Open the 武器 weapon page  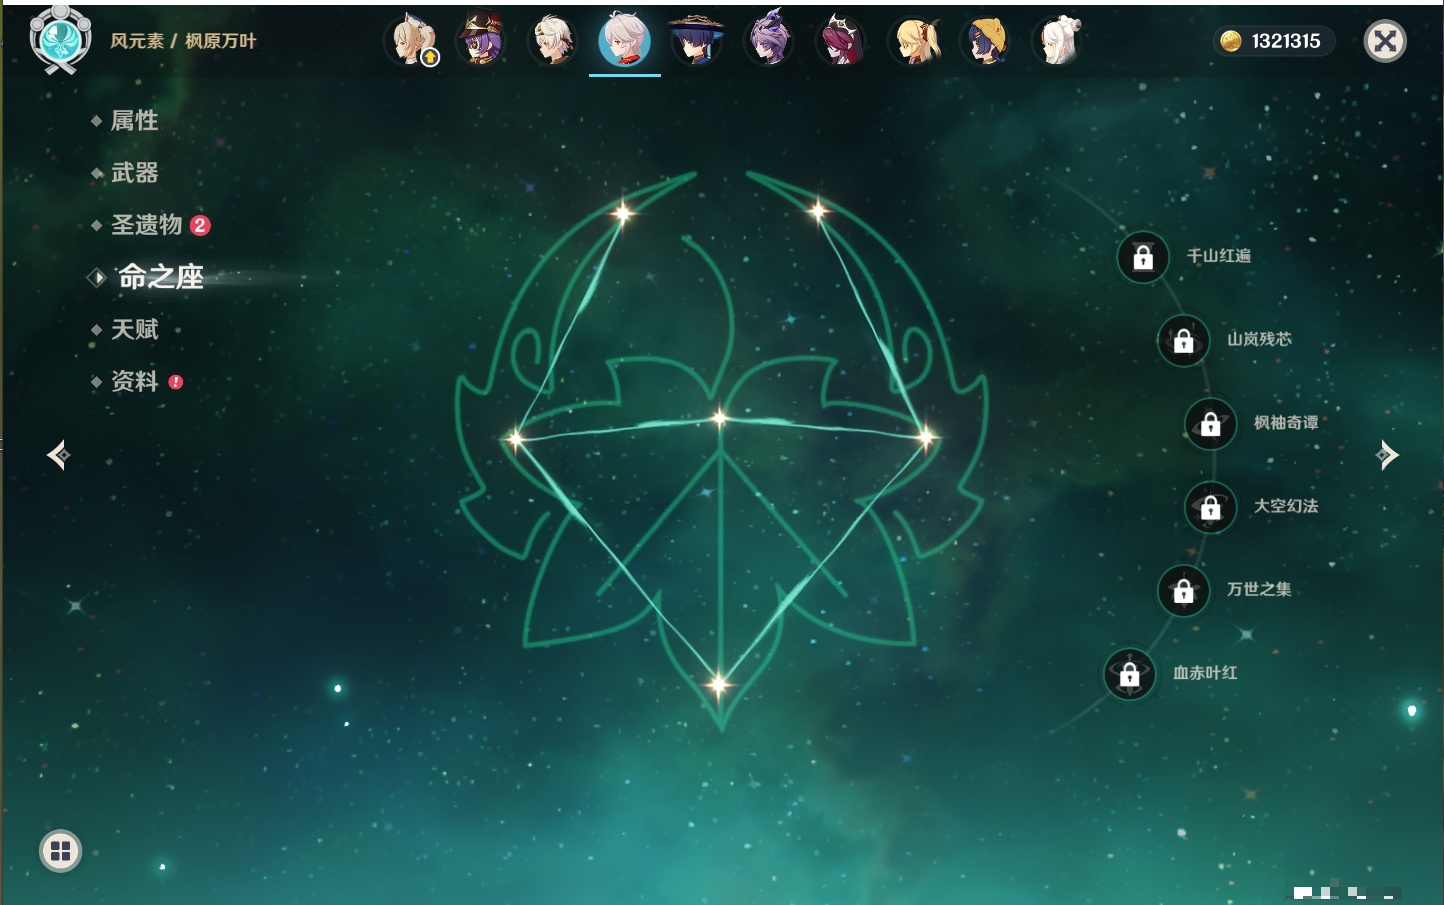click(x=134, y=173)
